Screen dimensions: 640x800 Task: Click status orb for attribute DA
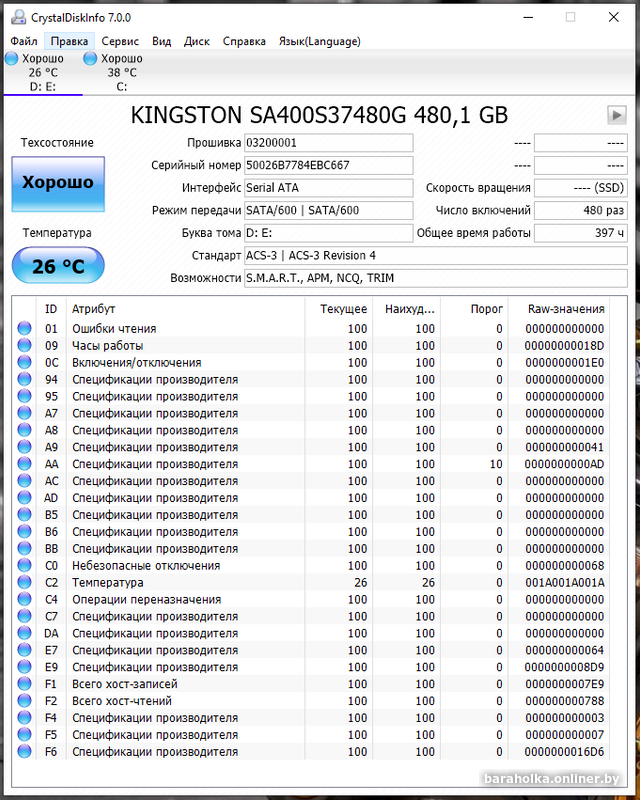(24, 633)
